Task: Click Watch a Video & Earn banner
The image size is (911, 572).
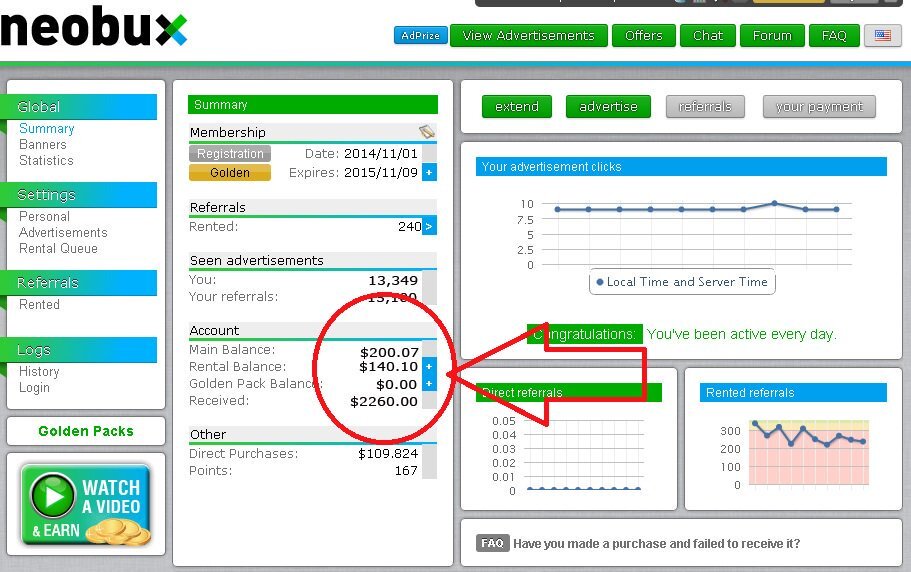Action: 86,505
